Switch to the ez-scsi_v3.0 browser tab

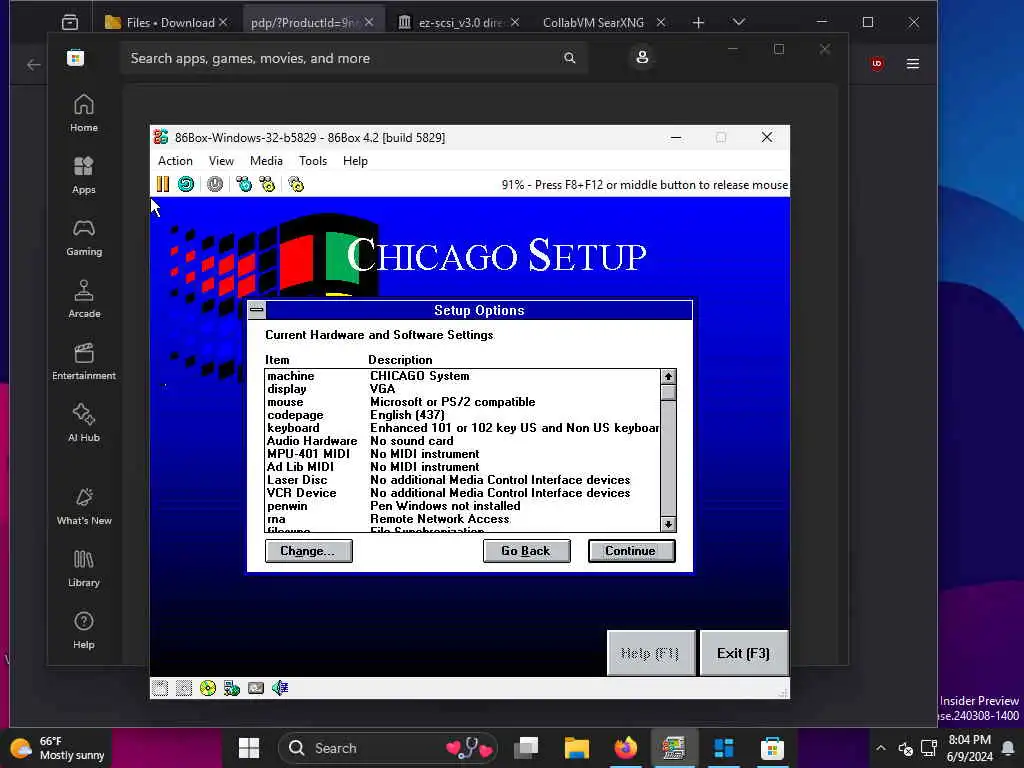pos(458,22)
